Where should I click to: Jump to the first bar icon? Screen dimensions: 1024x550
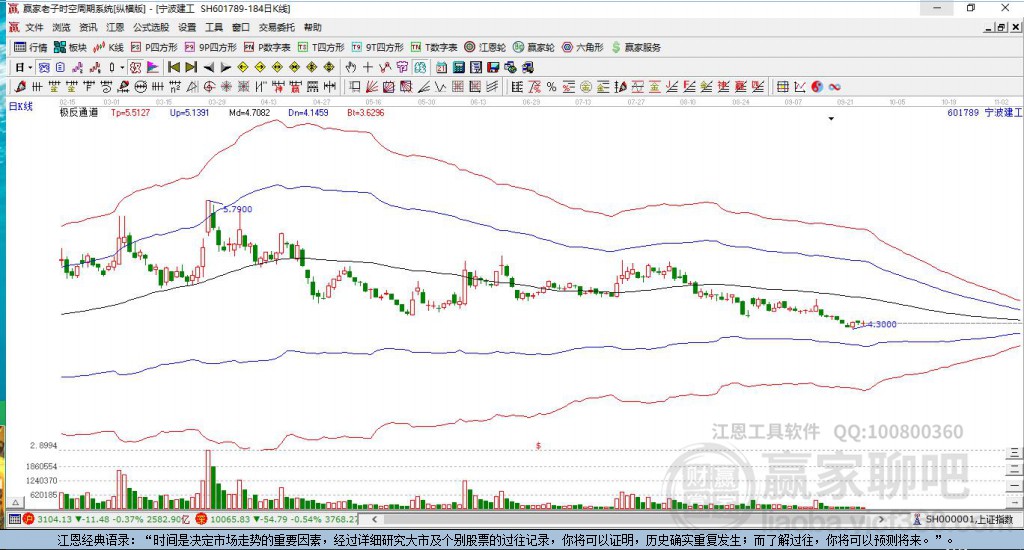(174, 67)
